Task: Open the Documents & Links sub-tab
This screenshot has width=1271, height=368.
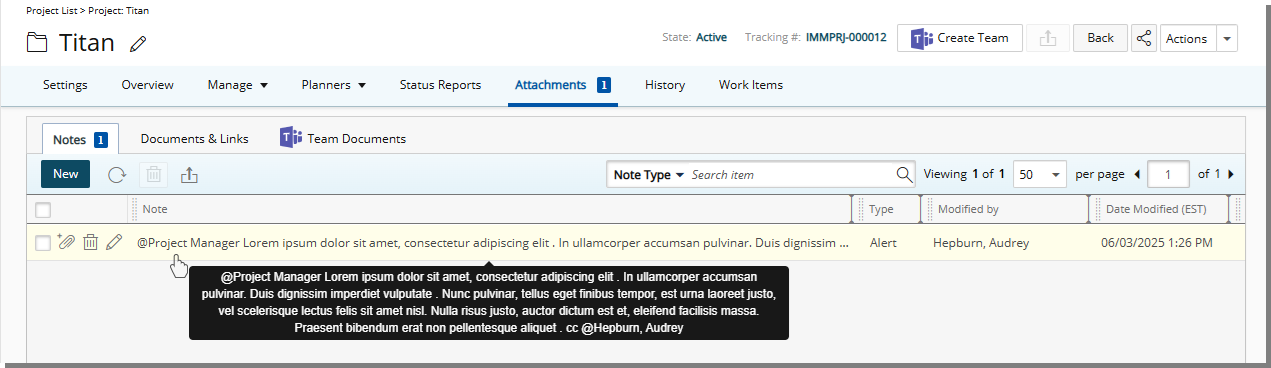Action: click(195, 139)
